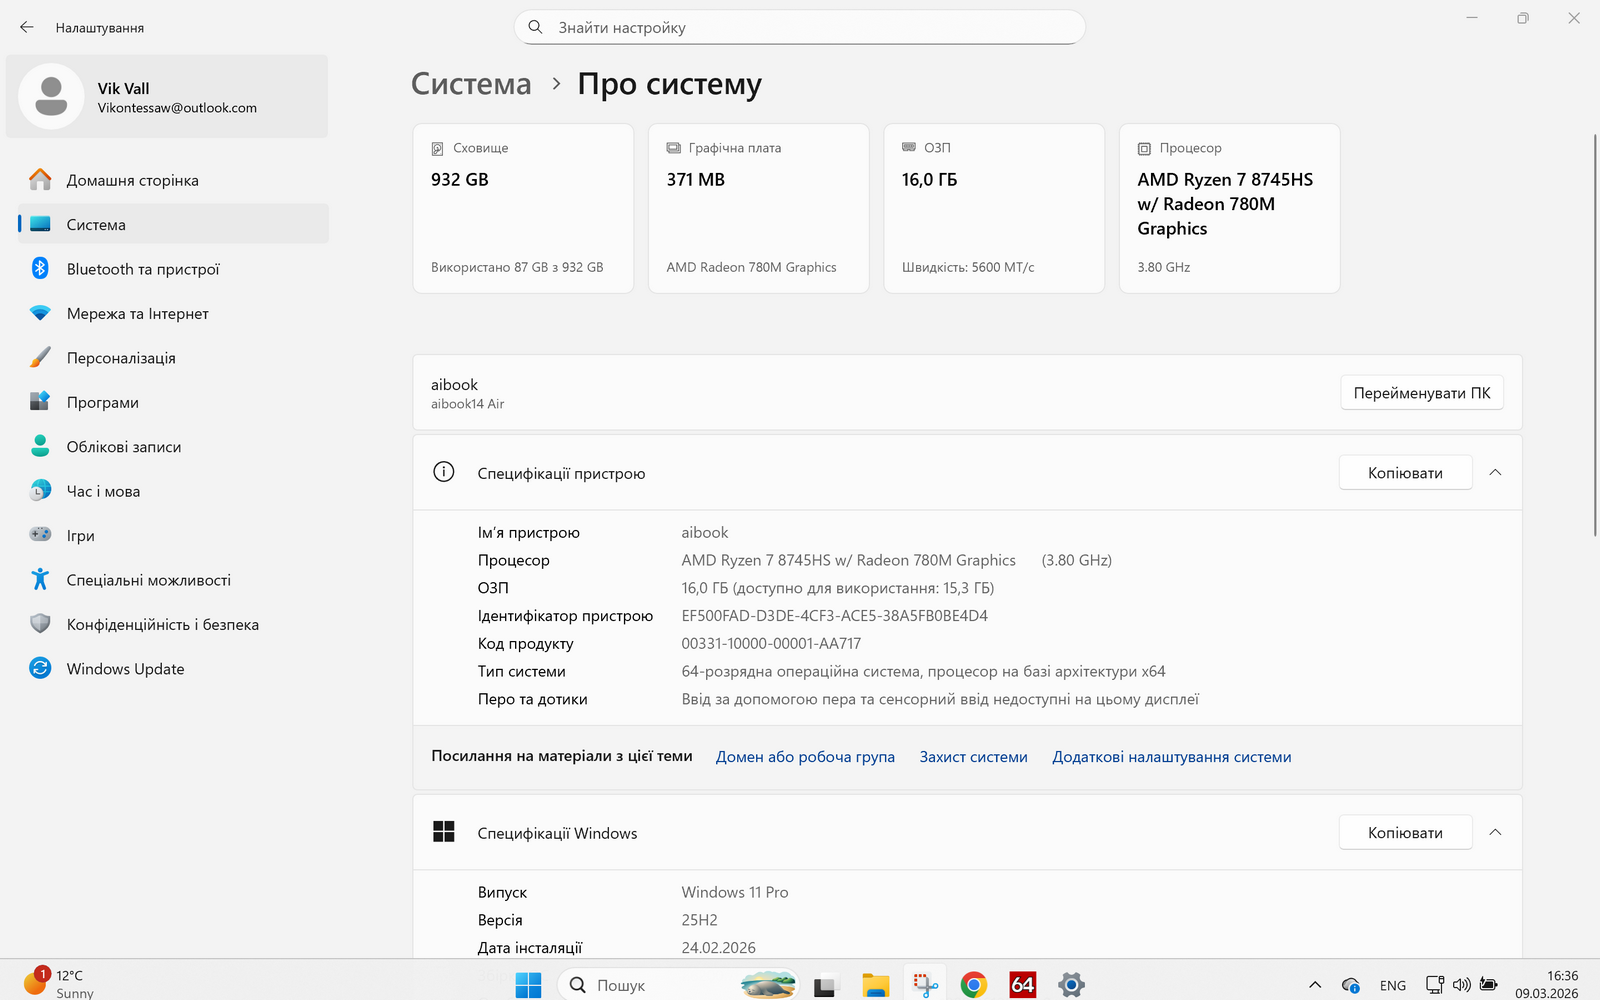
Task: Select Спеціальні можливості in sidebar
Action: pos(148,580)
